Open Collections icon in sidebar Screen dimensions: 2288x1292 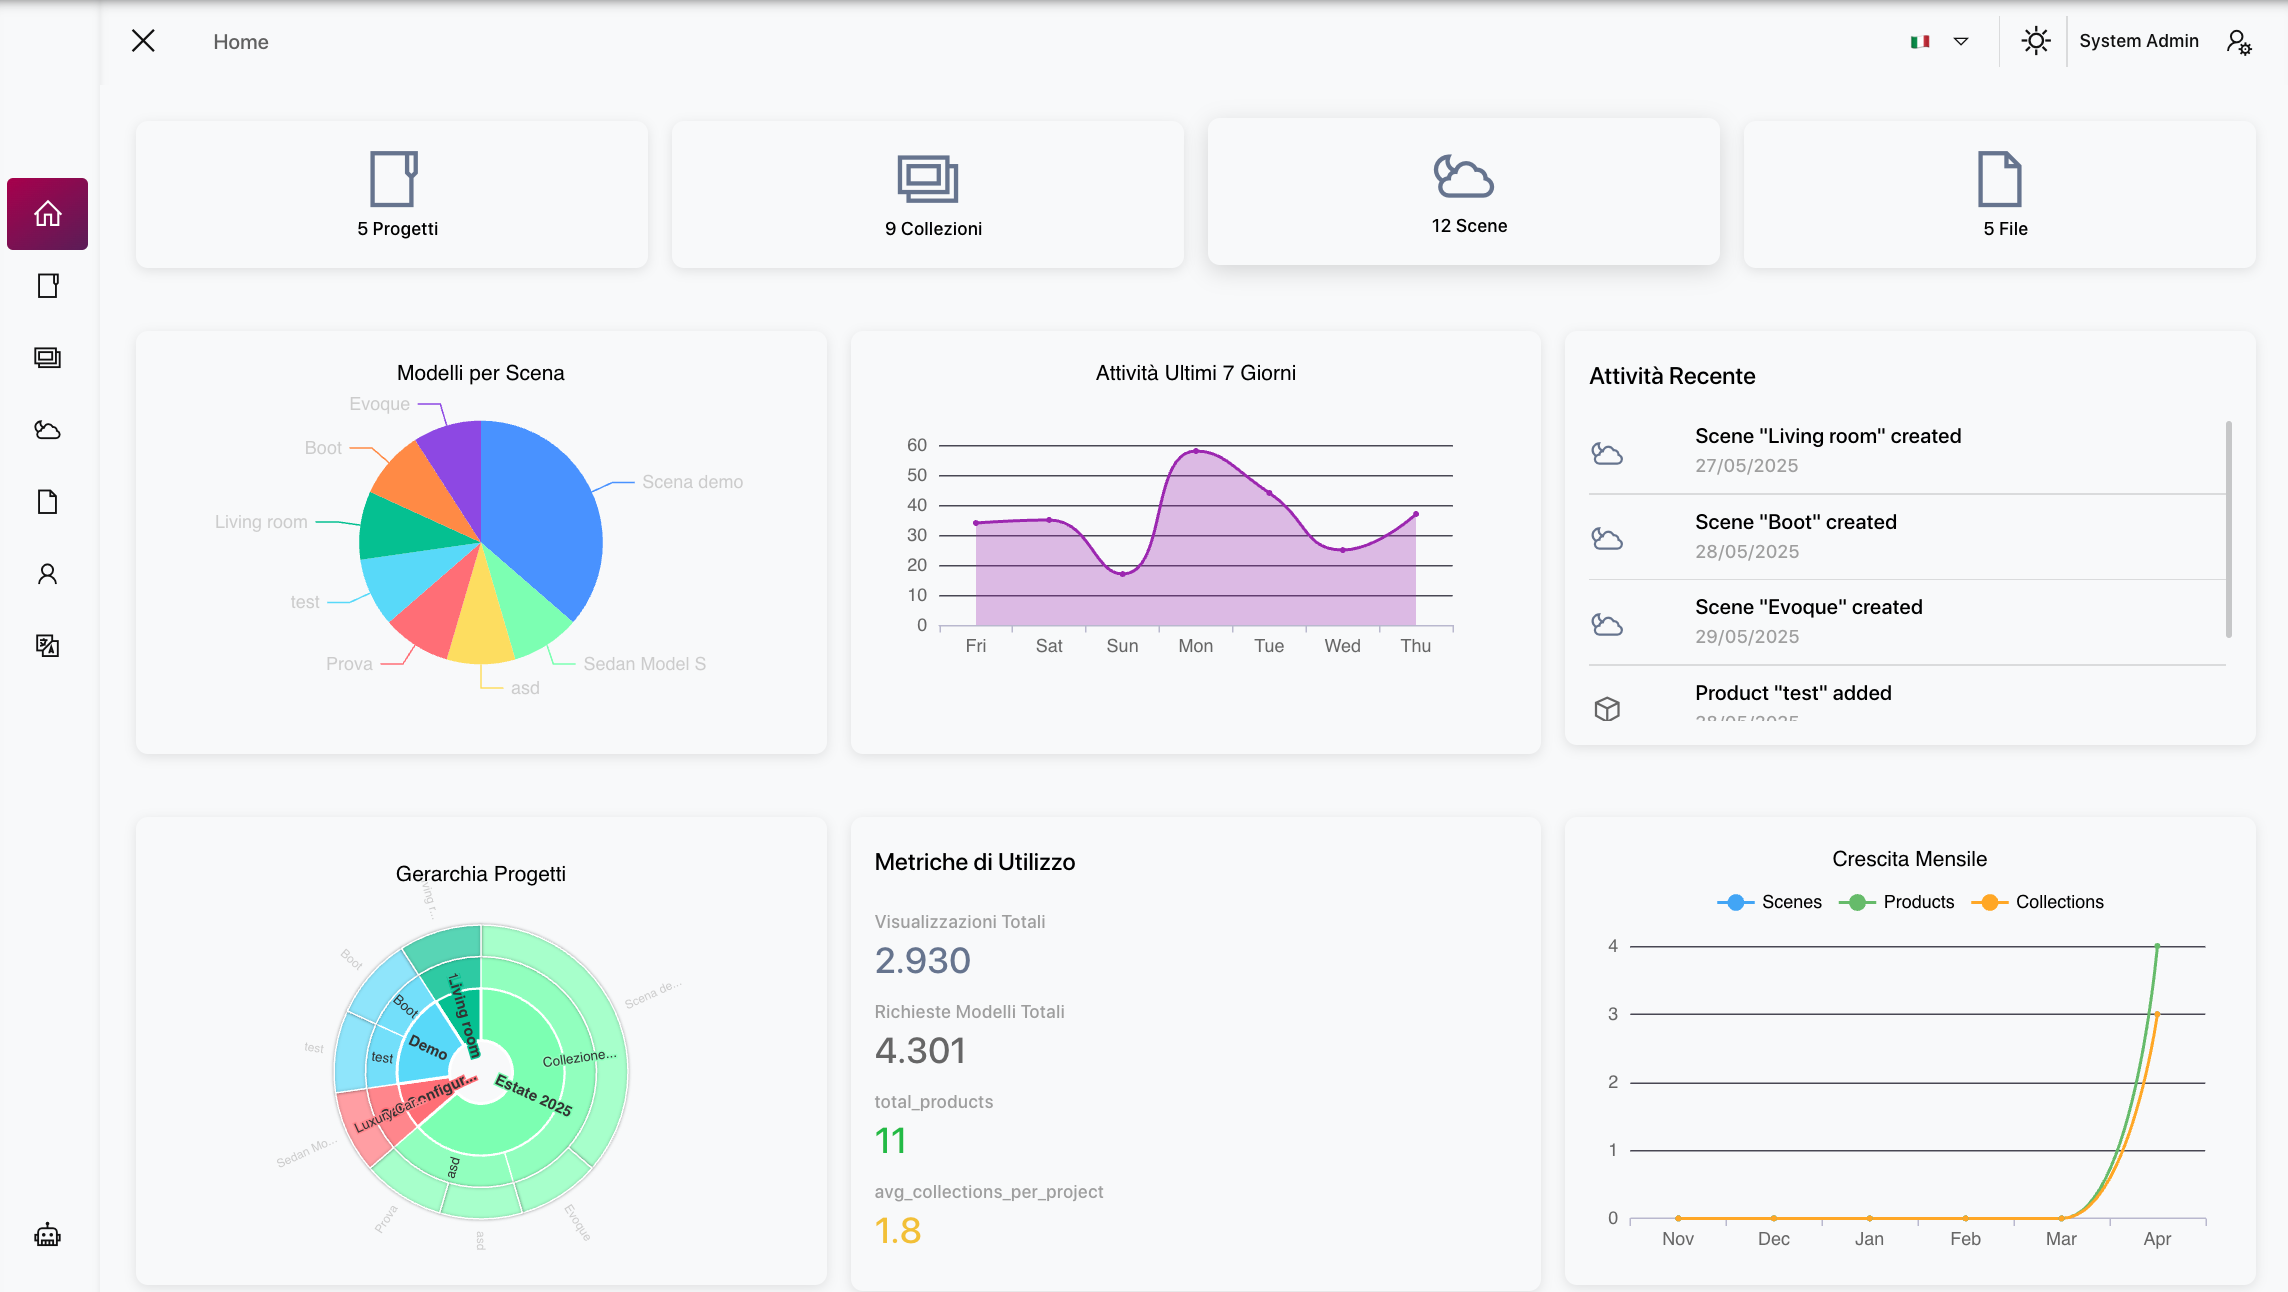click(x=47, y=358)
